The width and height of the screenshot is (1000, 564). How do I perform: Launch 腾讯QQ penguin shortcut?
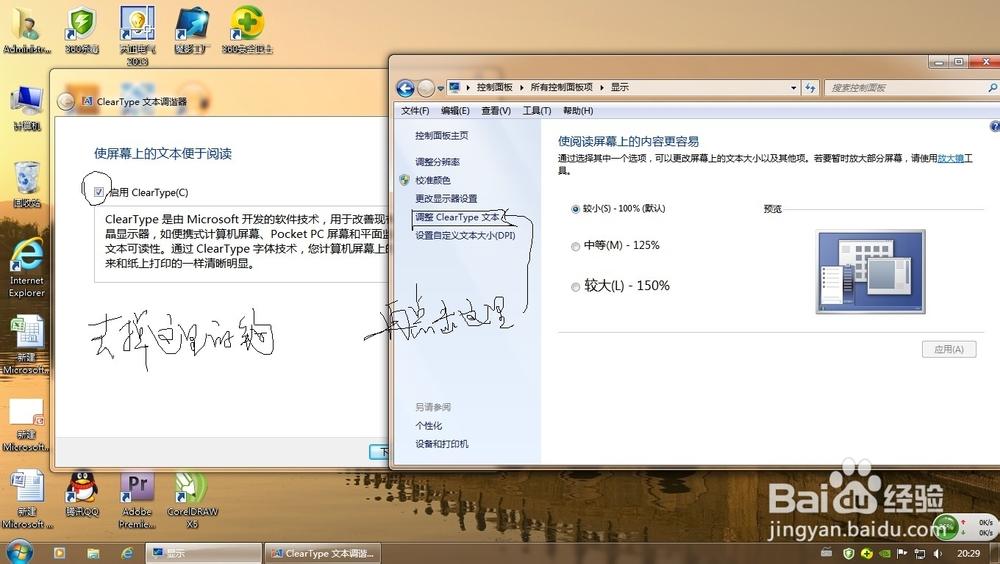coord(82,494)
